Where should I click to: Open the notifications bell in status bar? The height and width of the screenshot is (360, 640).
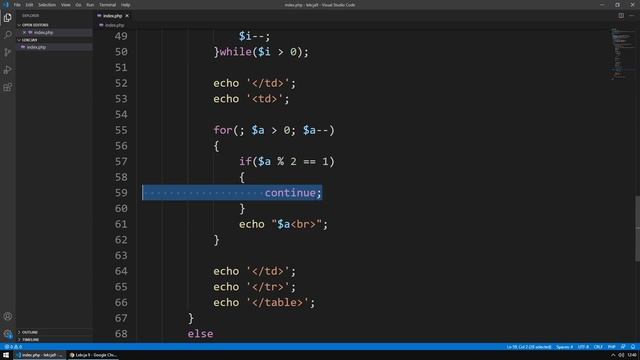633,347
